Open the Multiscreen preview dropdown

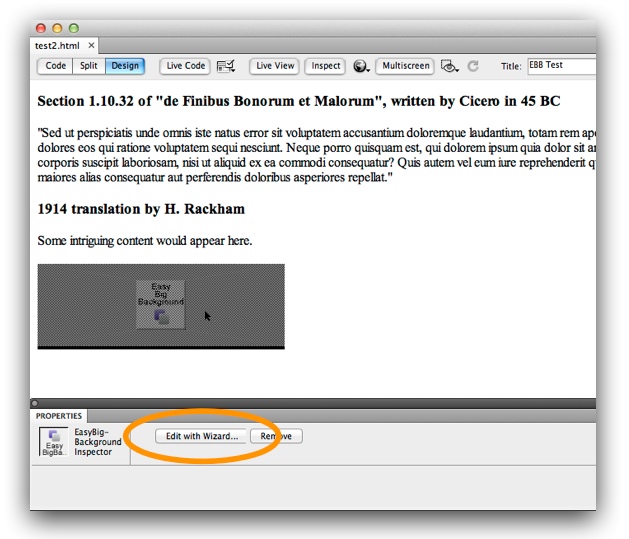[x=405, y=66]
